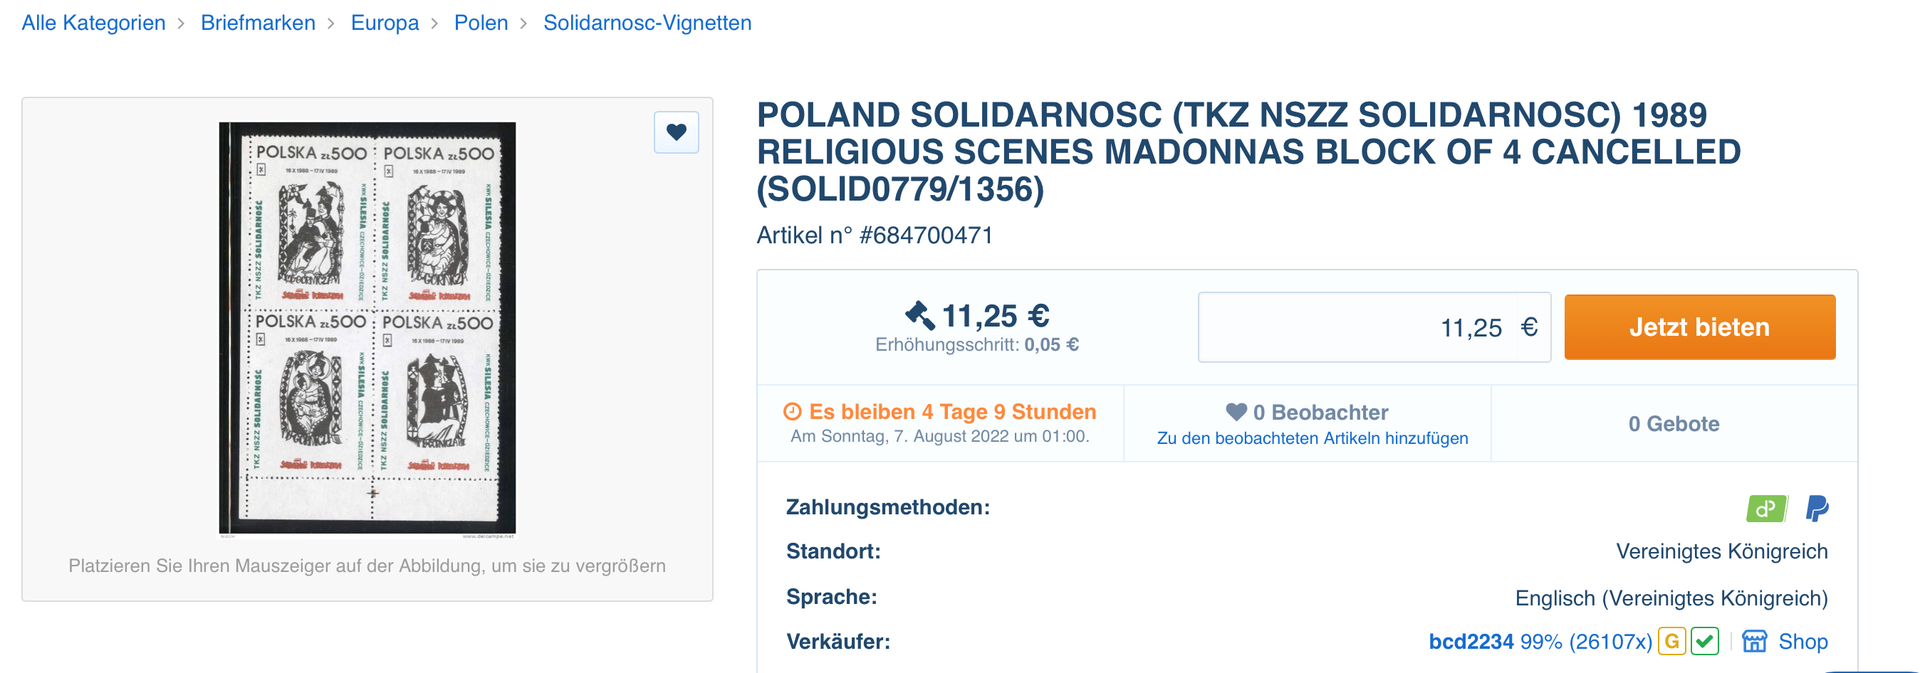This screenshot has height=673, width=1920.
Task: Click the orange clock time-remaining icon
Action: pyautogui.click(x=792, y=411)
